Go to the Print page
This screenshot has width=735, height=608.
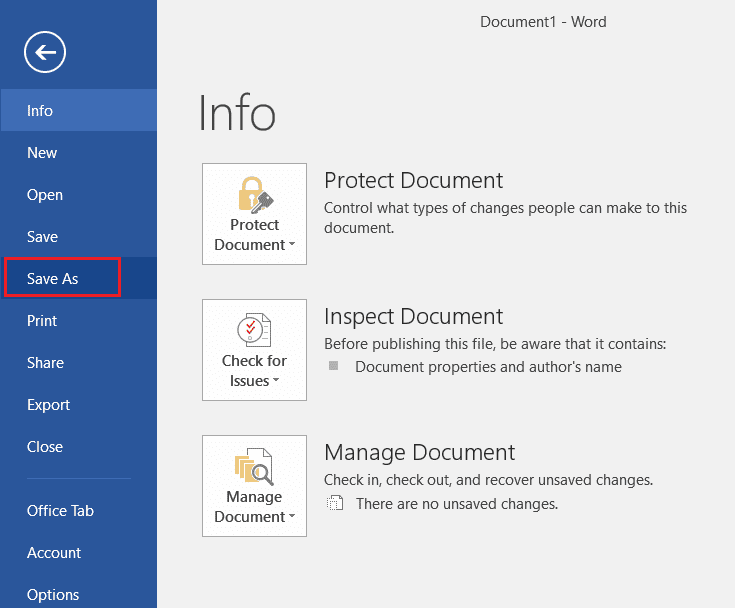coord(79,321)
